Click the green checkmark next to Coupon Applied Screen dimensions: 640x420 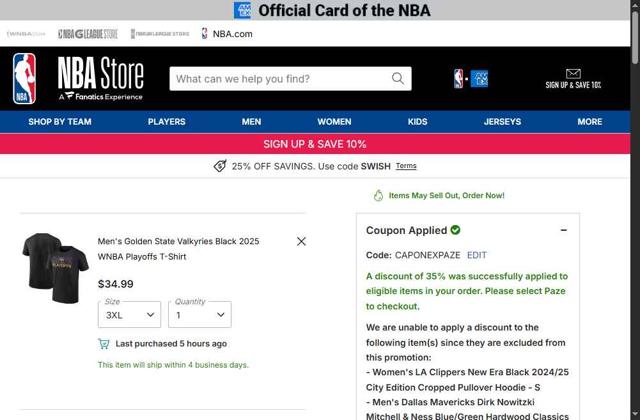coord(455,230)
